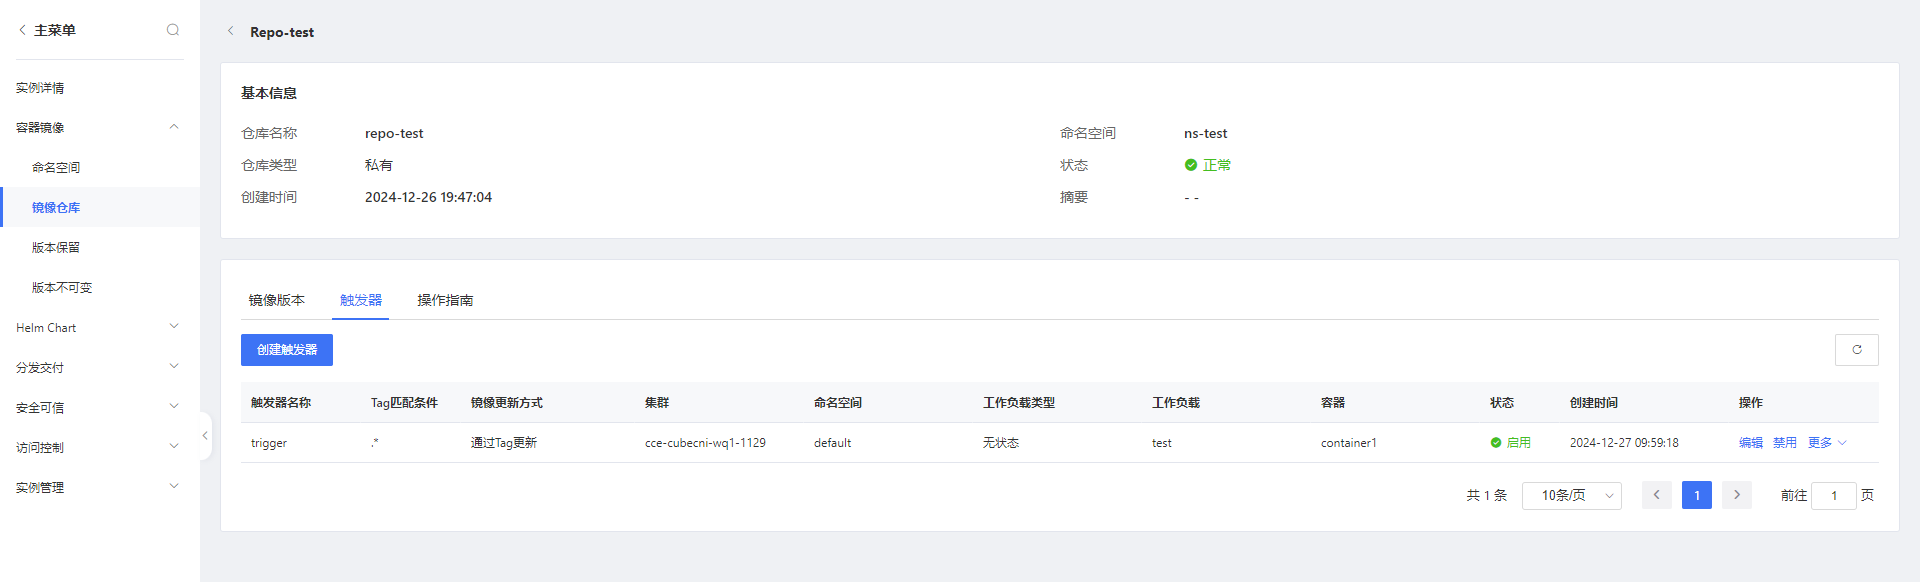1920x582 pixels.
Task: Open the 10条/页 page size dropdown
Action: click(1571, 495)
